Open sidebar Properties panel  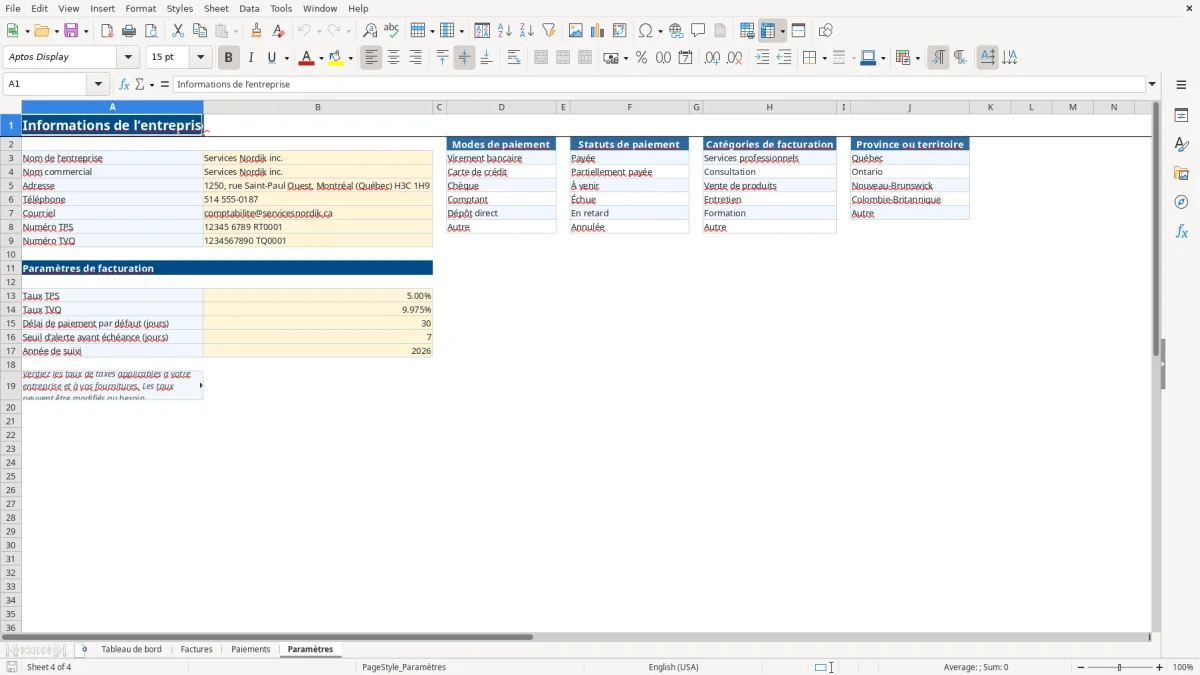coord(1181,115)
